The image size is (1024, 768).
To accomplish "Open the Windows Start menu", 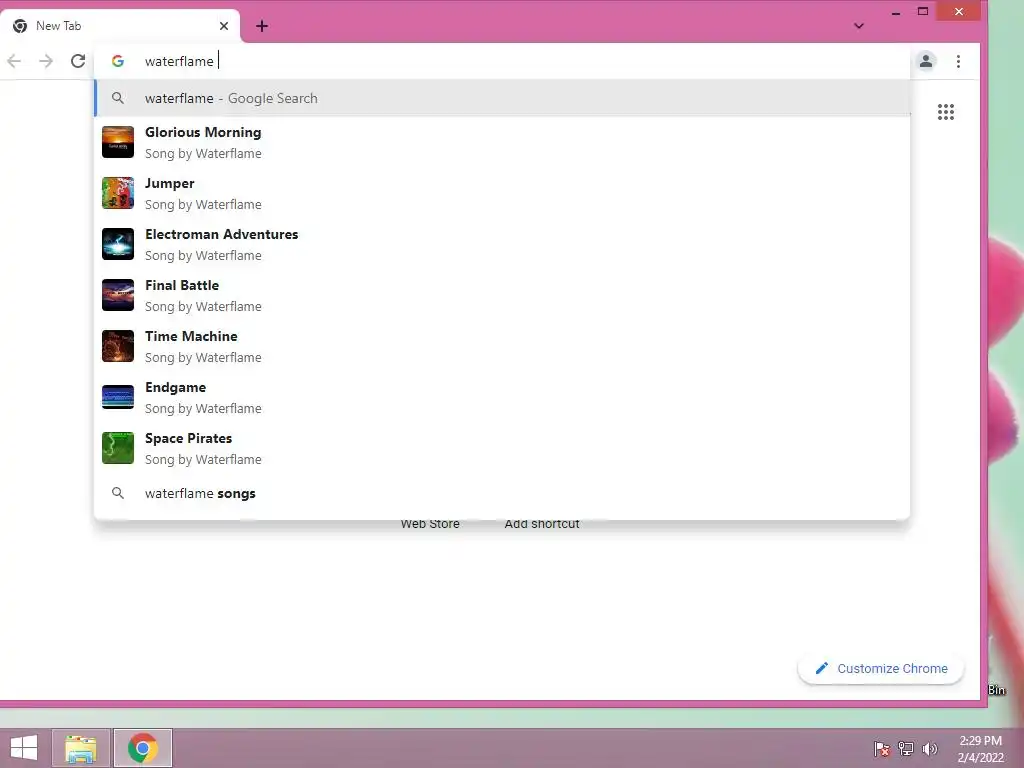I will (x=24, y=748).
